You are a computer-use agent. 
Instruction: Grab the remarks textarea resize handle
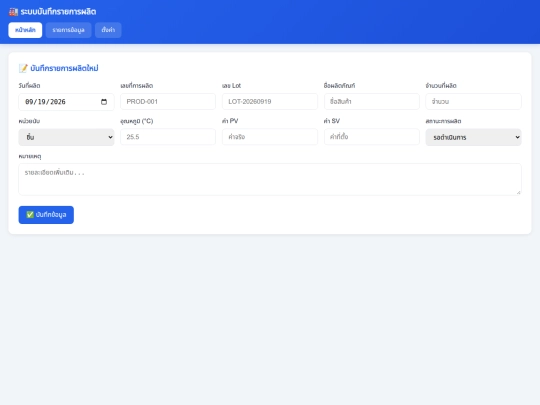pyautogui.click(x=518, y=192)
